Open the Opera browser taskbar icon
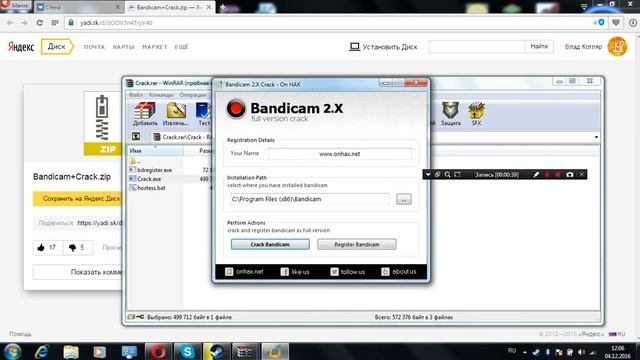The width and height of the screenshot is (640, 360). pos(158,351)
